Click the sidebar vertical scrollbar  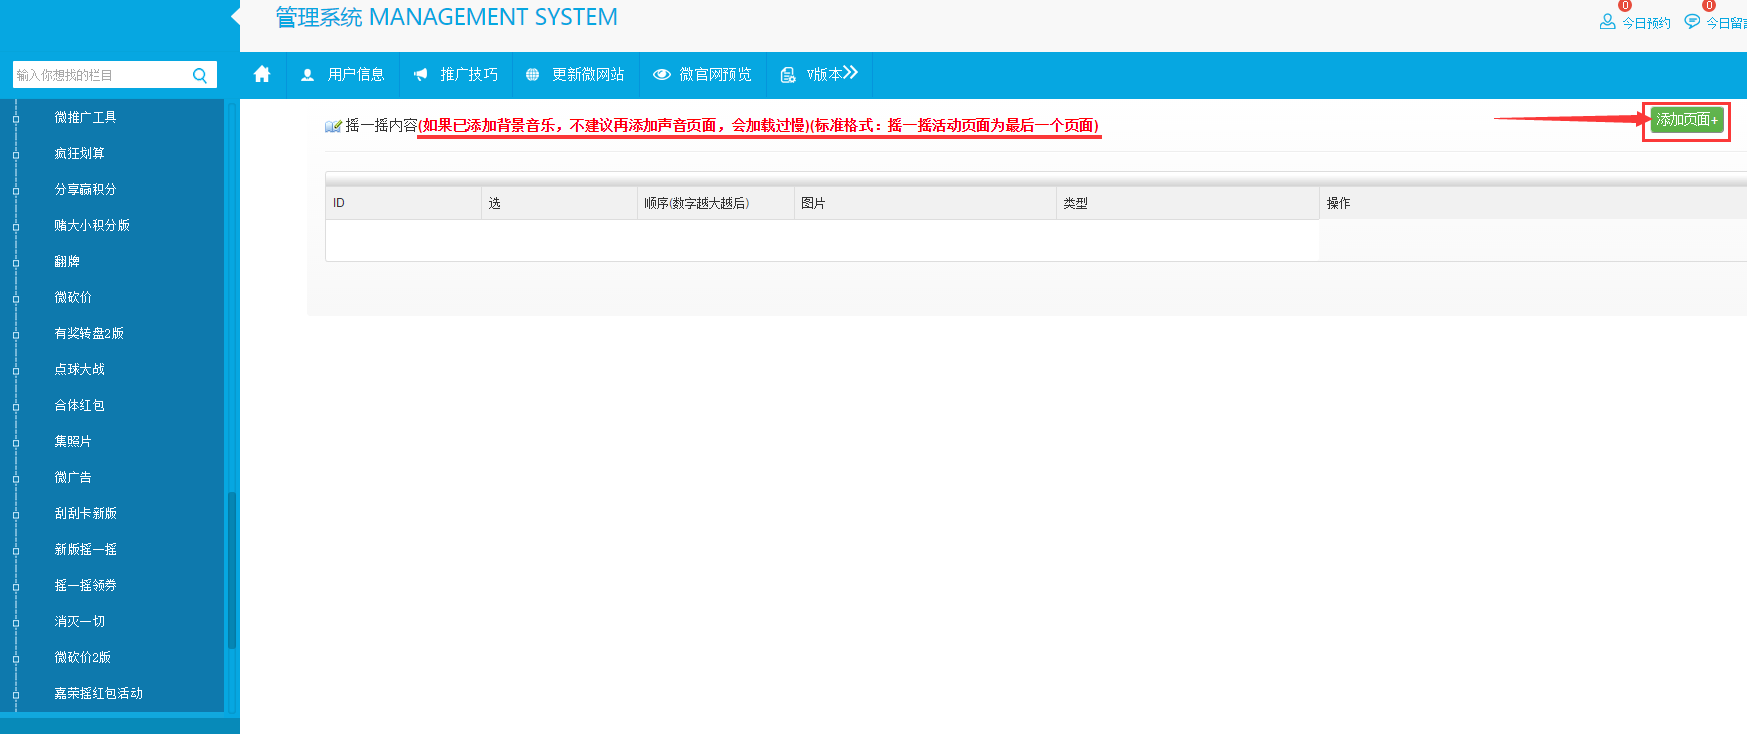pyautogui.click(x=232, y=570)
